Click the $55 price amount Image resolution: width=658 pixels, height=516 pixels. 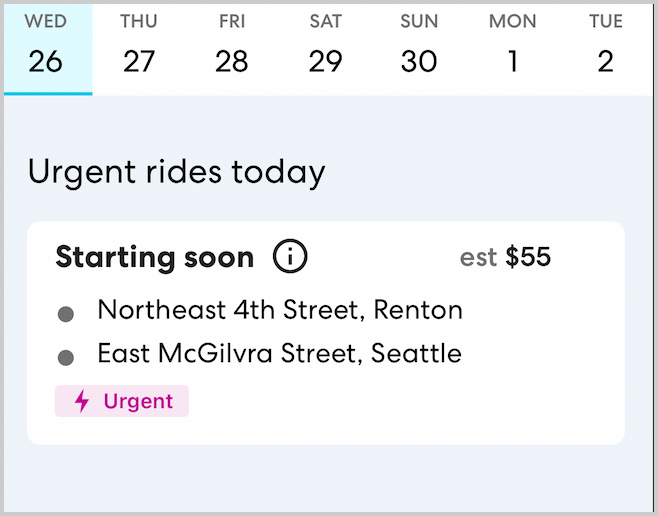point(528,257)
